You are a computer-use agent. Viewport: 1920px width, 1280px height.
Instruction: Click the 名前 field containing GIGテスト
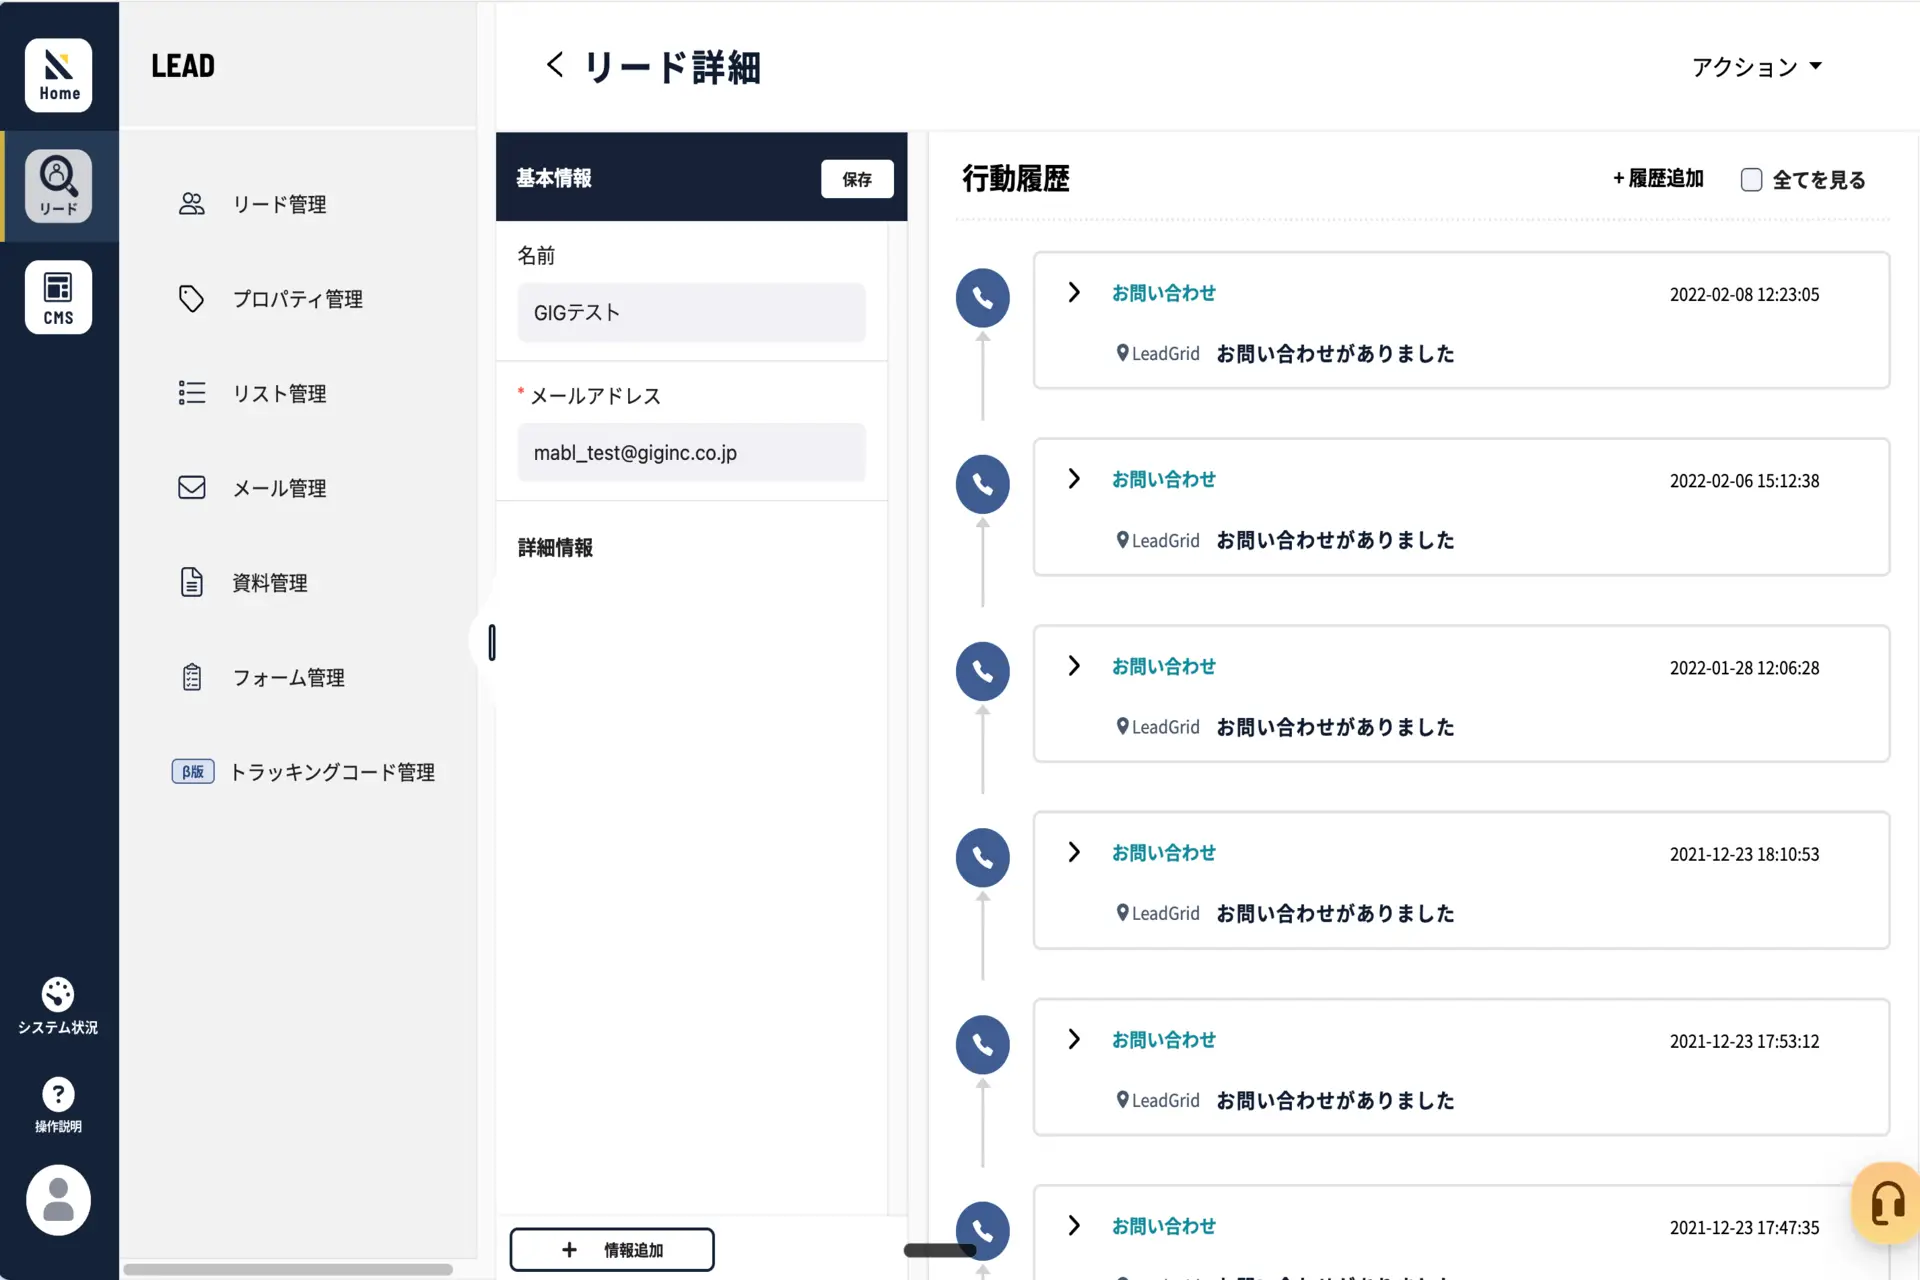691,313
